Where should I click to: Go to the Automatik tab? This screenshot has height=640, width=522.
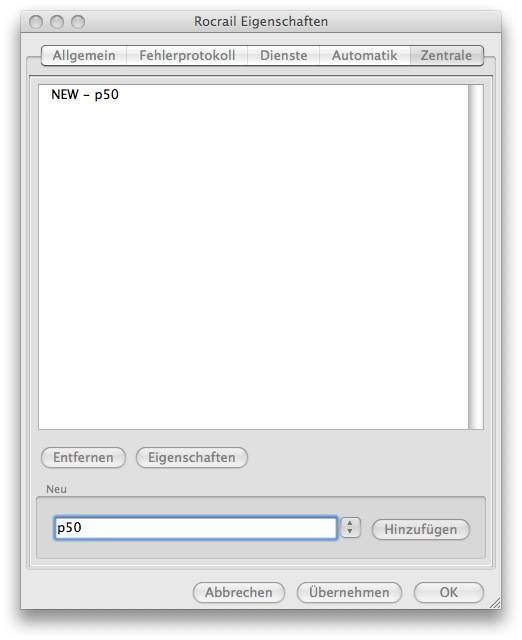point(364,56)
